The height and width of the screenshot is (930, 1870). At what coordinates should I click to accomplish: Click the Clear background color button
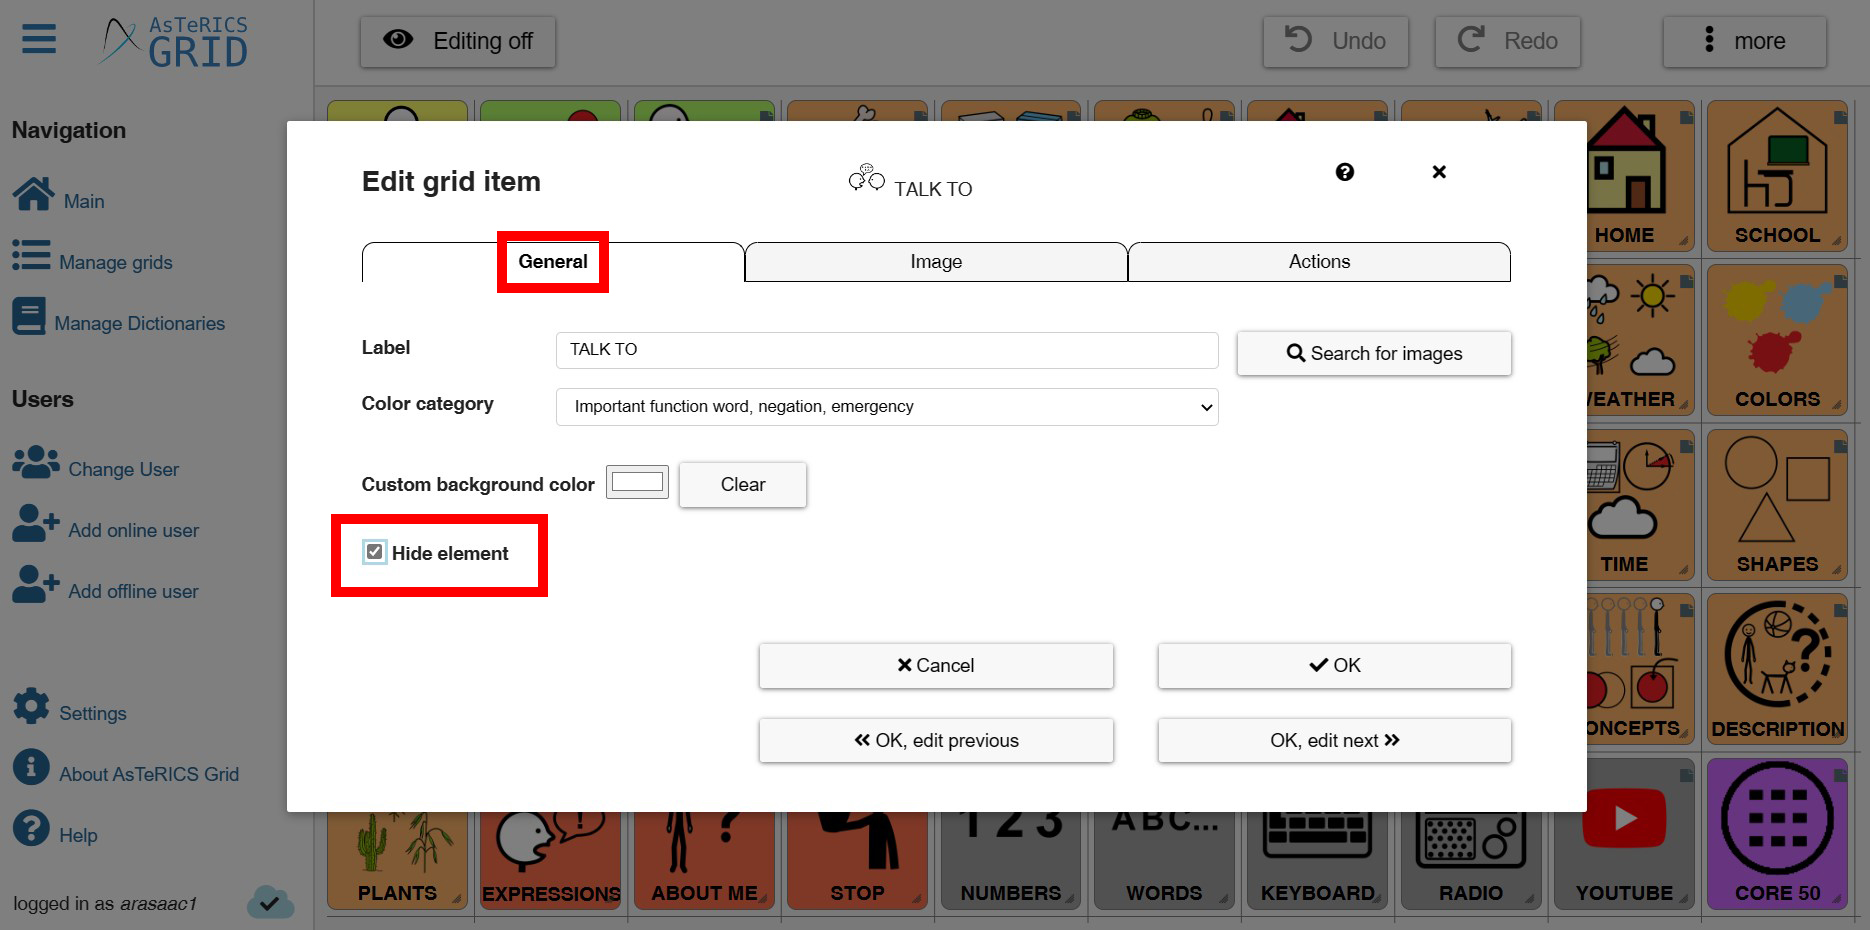coord(743,484)
